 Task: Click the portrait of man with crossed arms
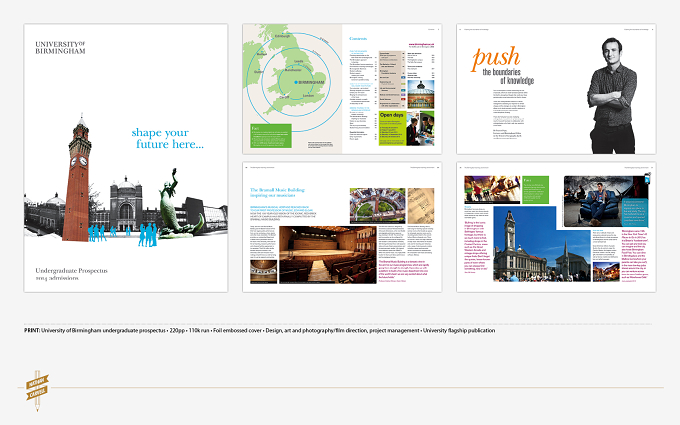[613, 95]
